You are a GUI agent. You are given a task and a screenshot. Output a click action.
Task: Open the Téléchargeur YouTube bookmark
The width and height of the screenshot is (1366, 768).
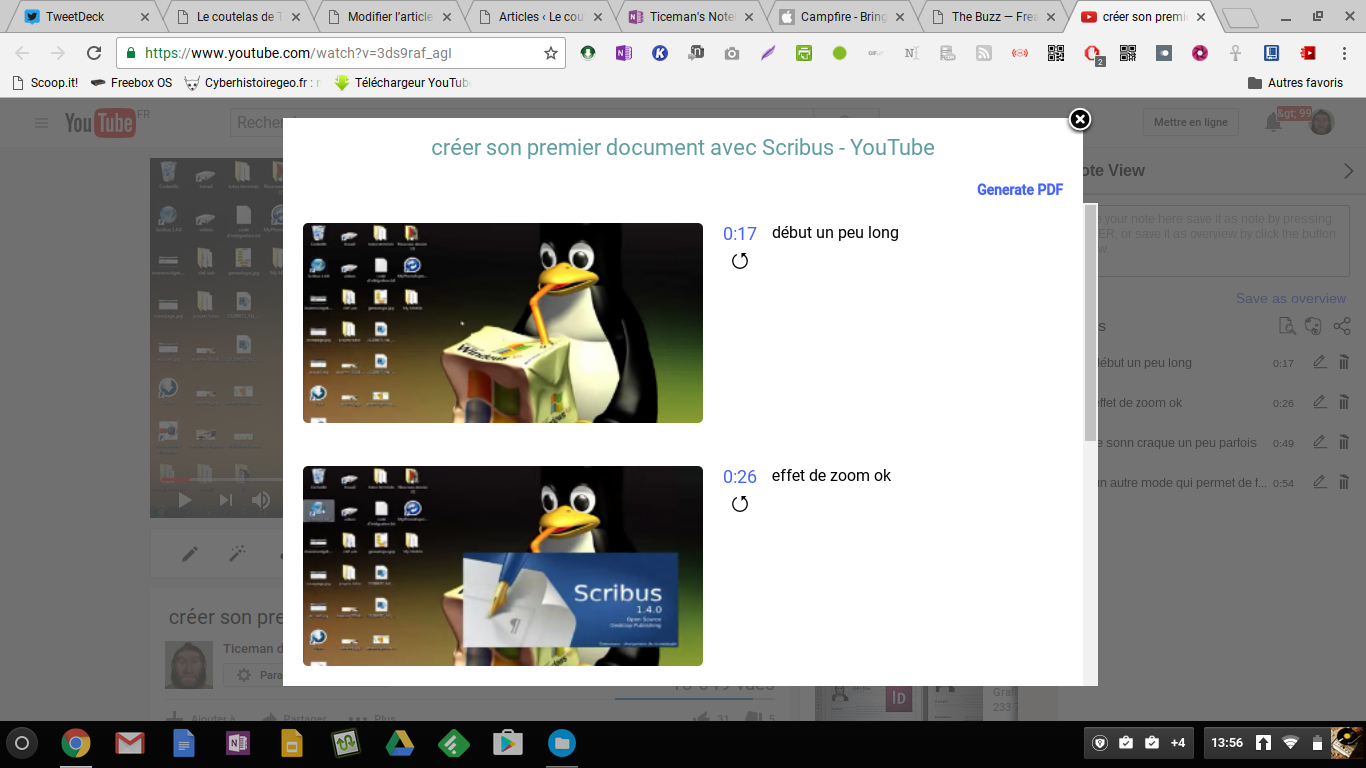(401, 83)
